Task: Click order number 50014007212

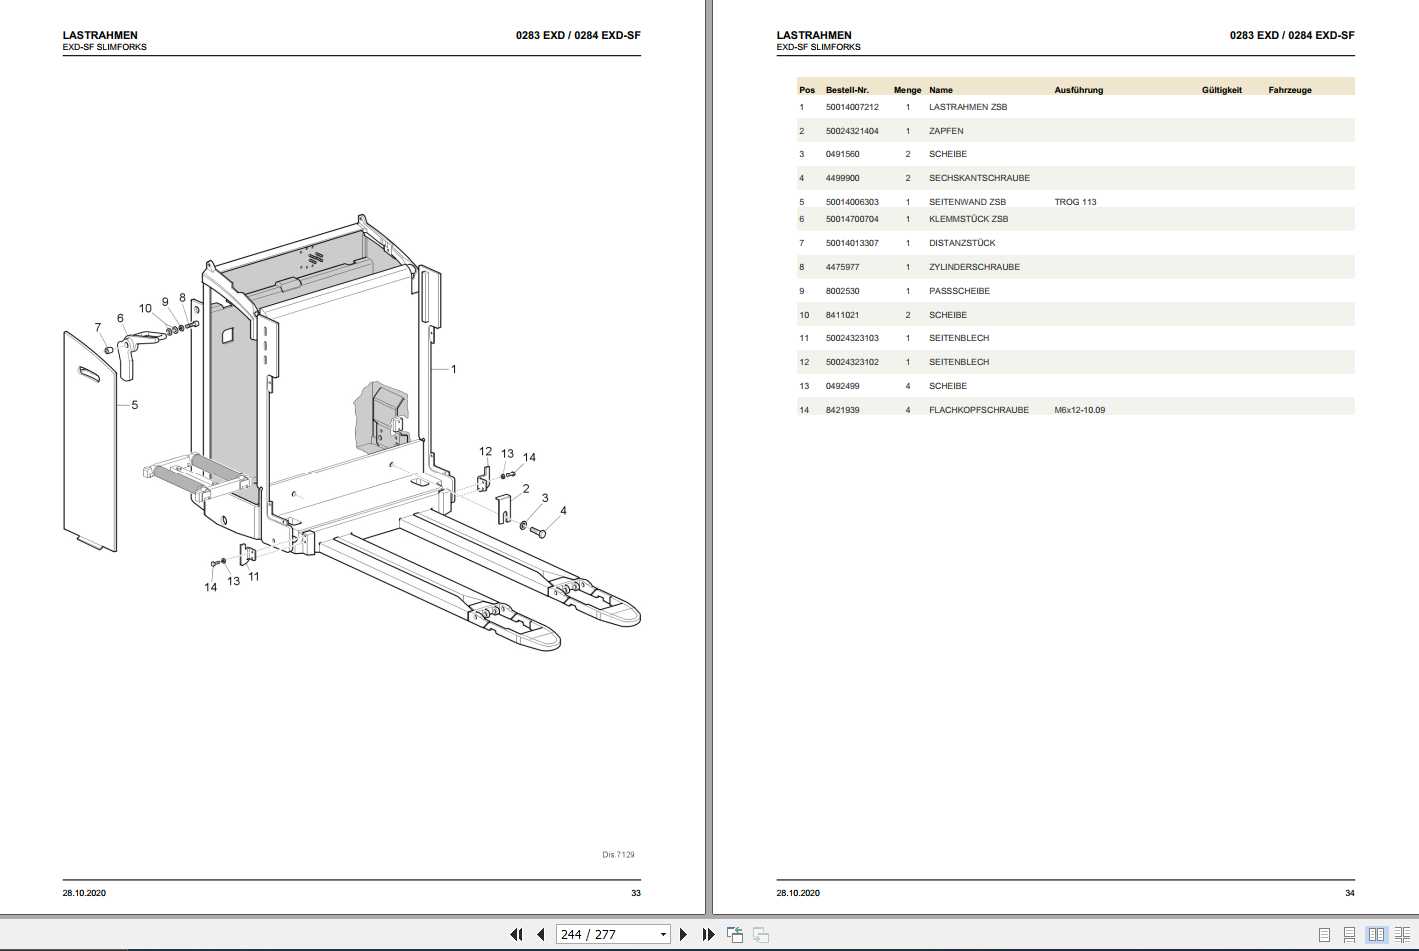Action: coord(852,107)
